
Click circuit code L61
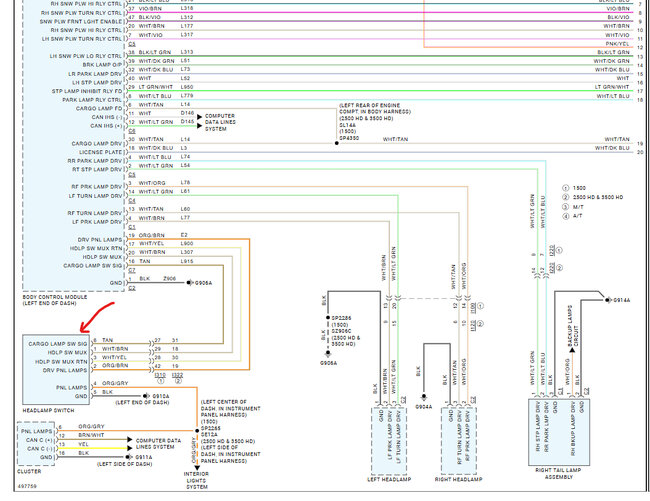[185, 191]
